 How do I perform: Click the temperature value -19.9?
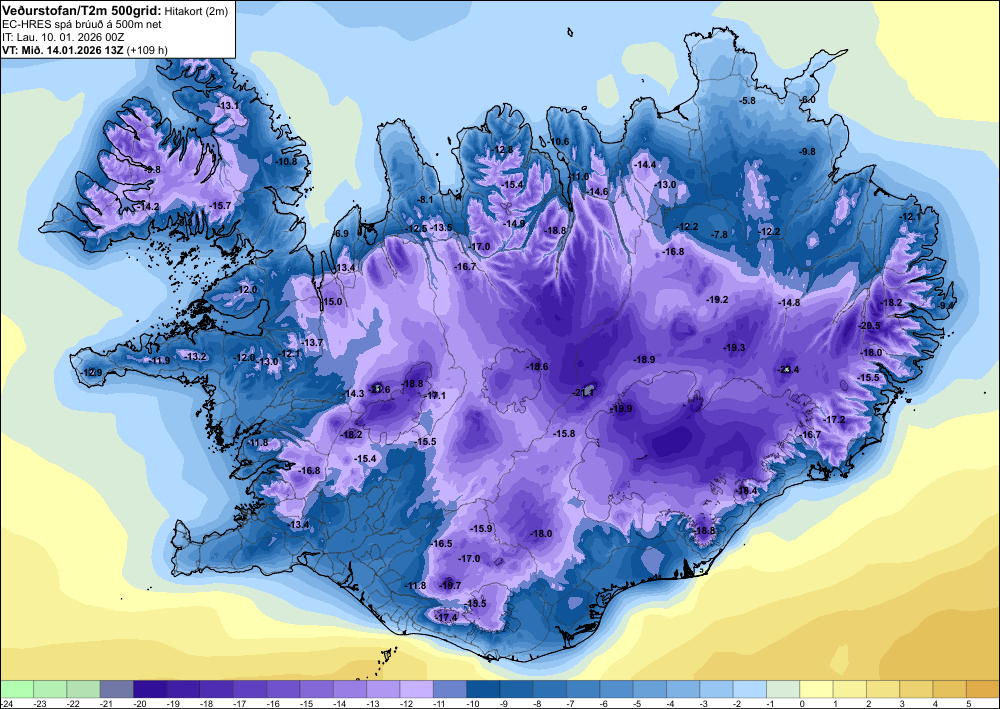(621, 409)
